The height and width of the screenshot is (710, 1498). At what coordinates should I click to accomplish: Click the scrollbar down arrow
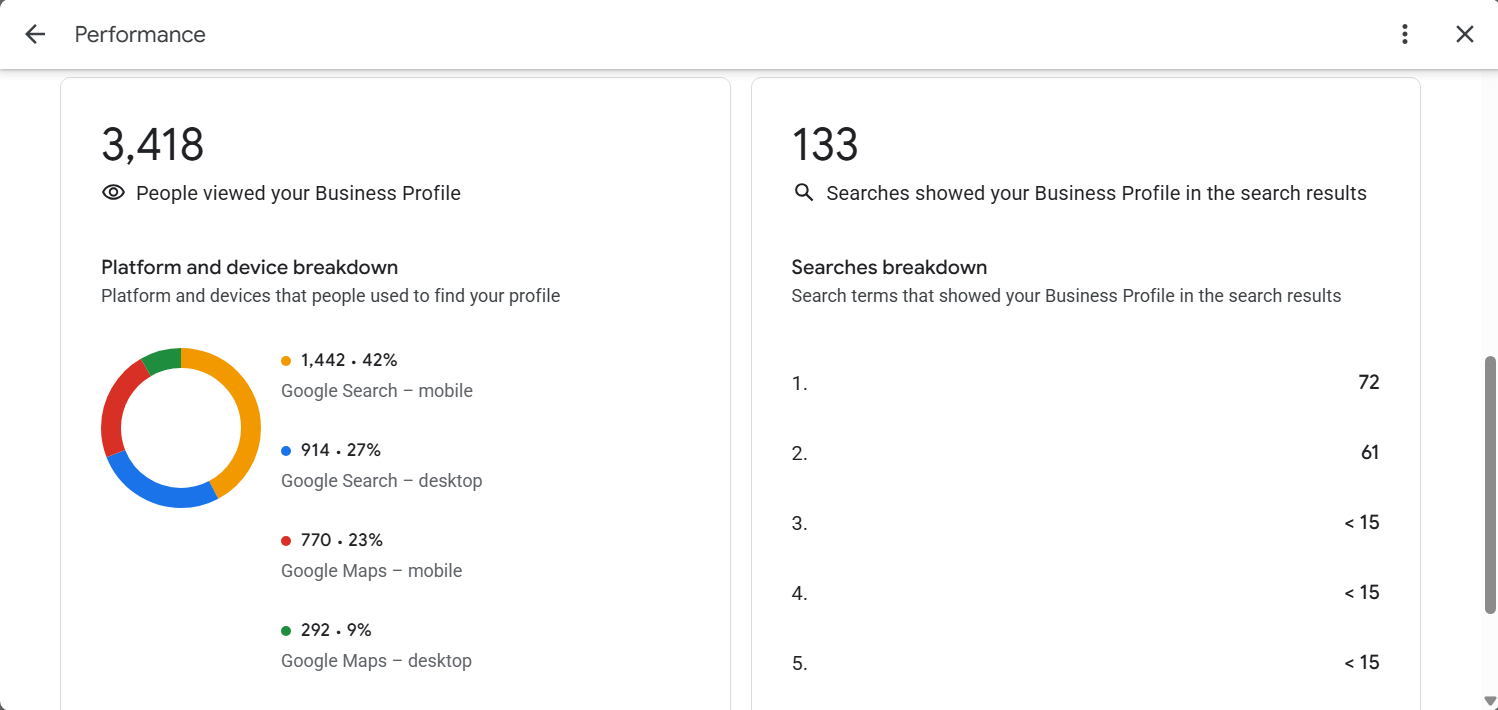click(1490, 700)
